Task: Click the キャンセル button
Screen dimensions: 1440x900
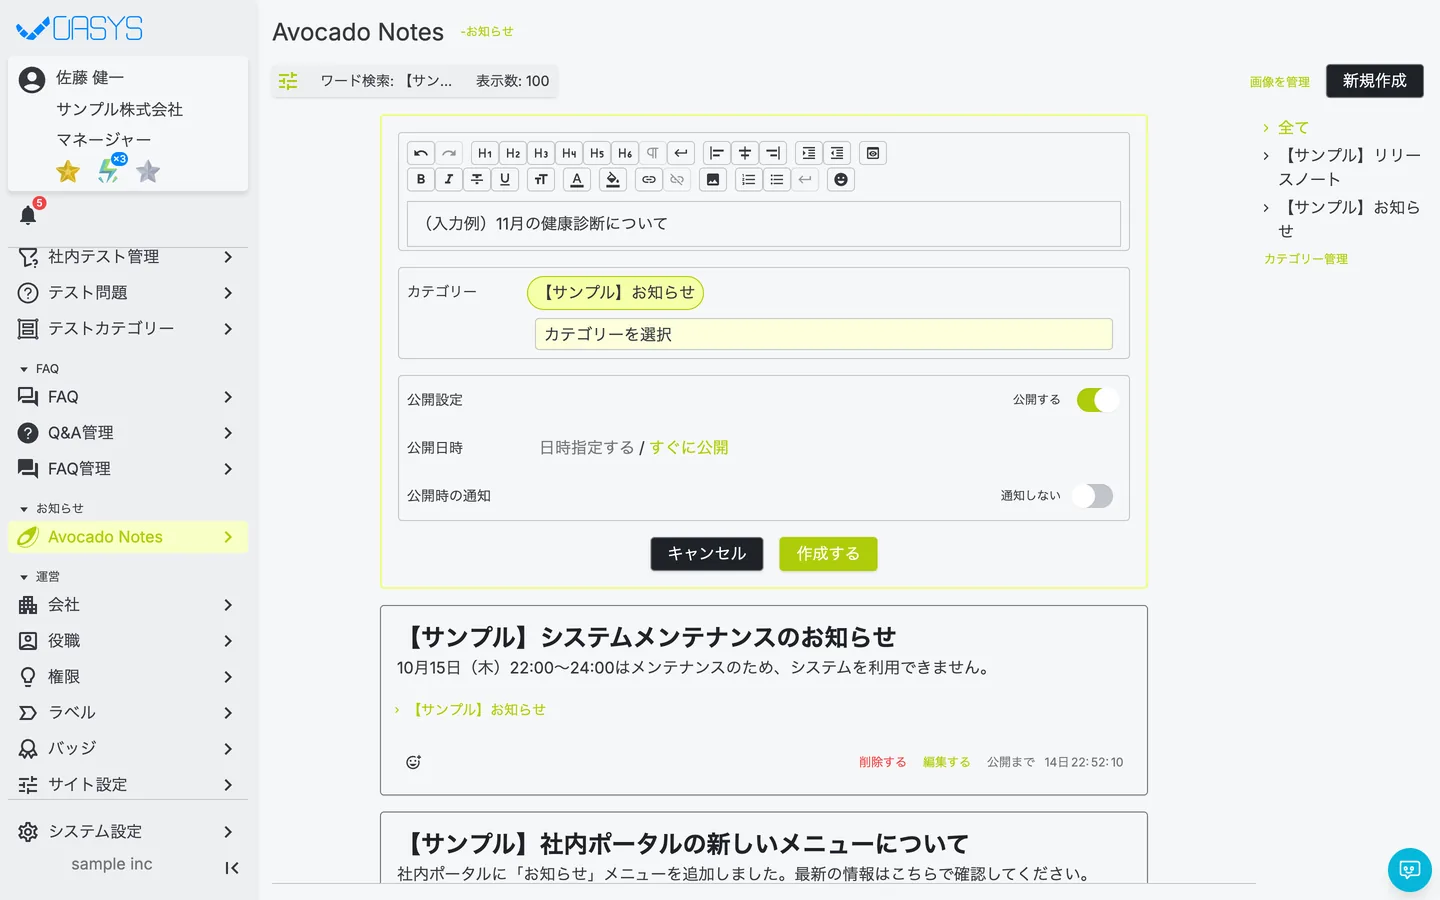Action: pyautogui.click(x=707, y=554)
